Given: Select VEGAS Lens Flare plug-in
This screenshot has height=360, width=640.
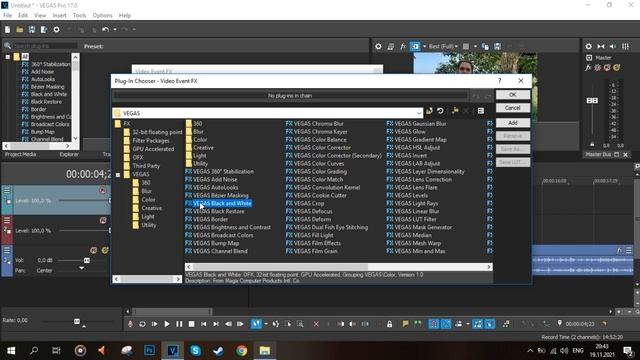Looking at the screenshot, I should 416,187.
